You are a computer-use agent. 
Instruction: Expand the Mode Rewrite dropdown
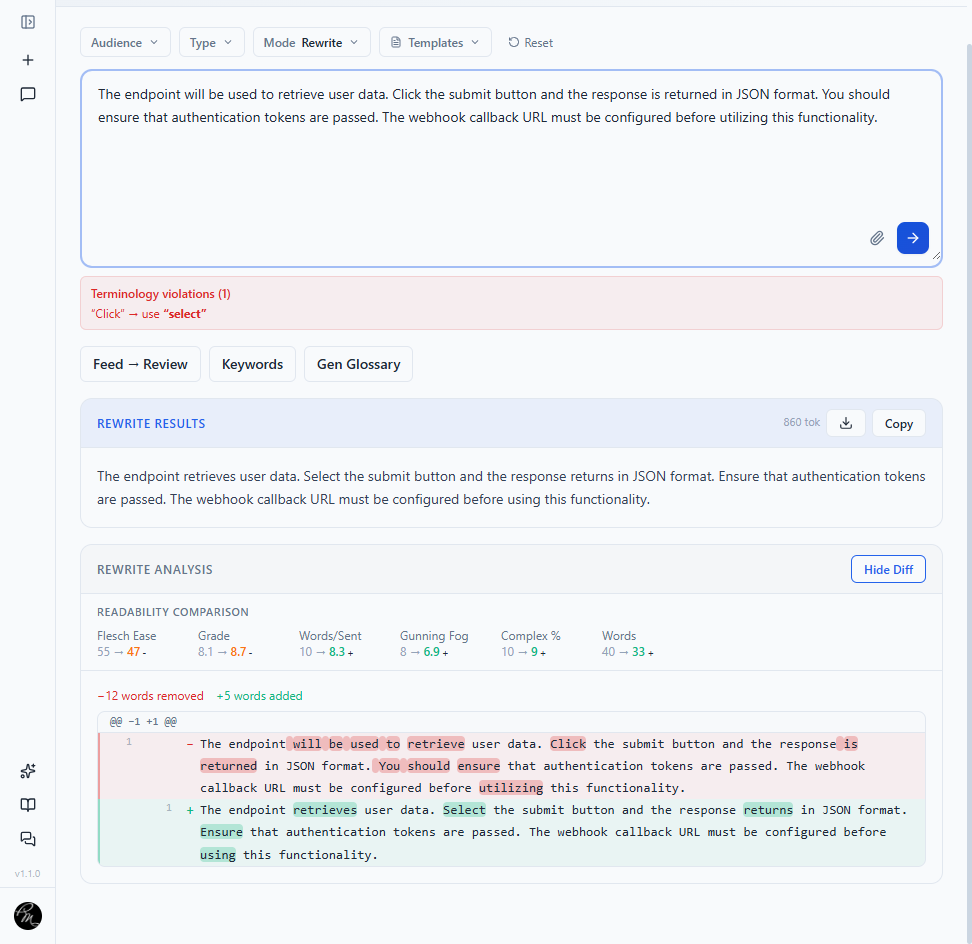click(312, 43)
